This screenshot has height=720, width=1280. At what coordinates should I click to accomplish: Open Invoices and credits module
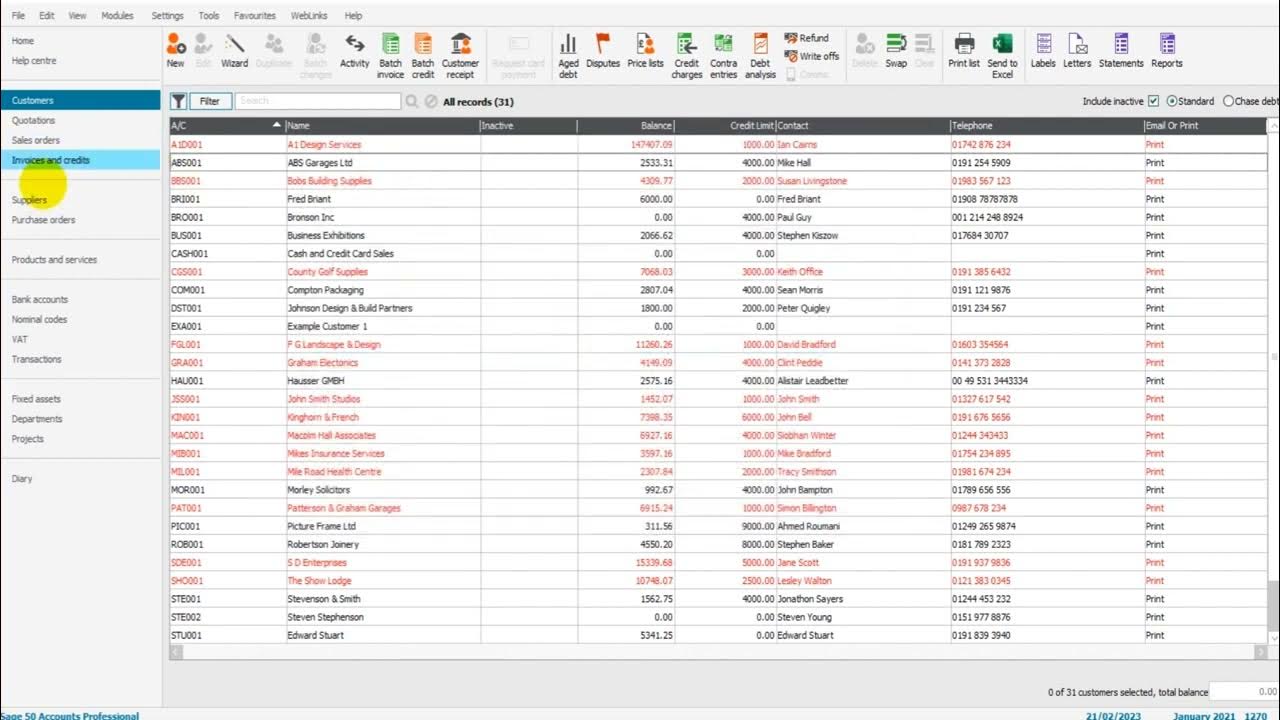(x=80, y=160)
